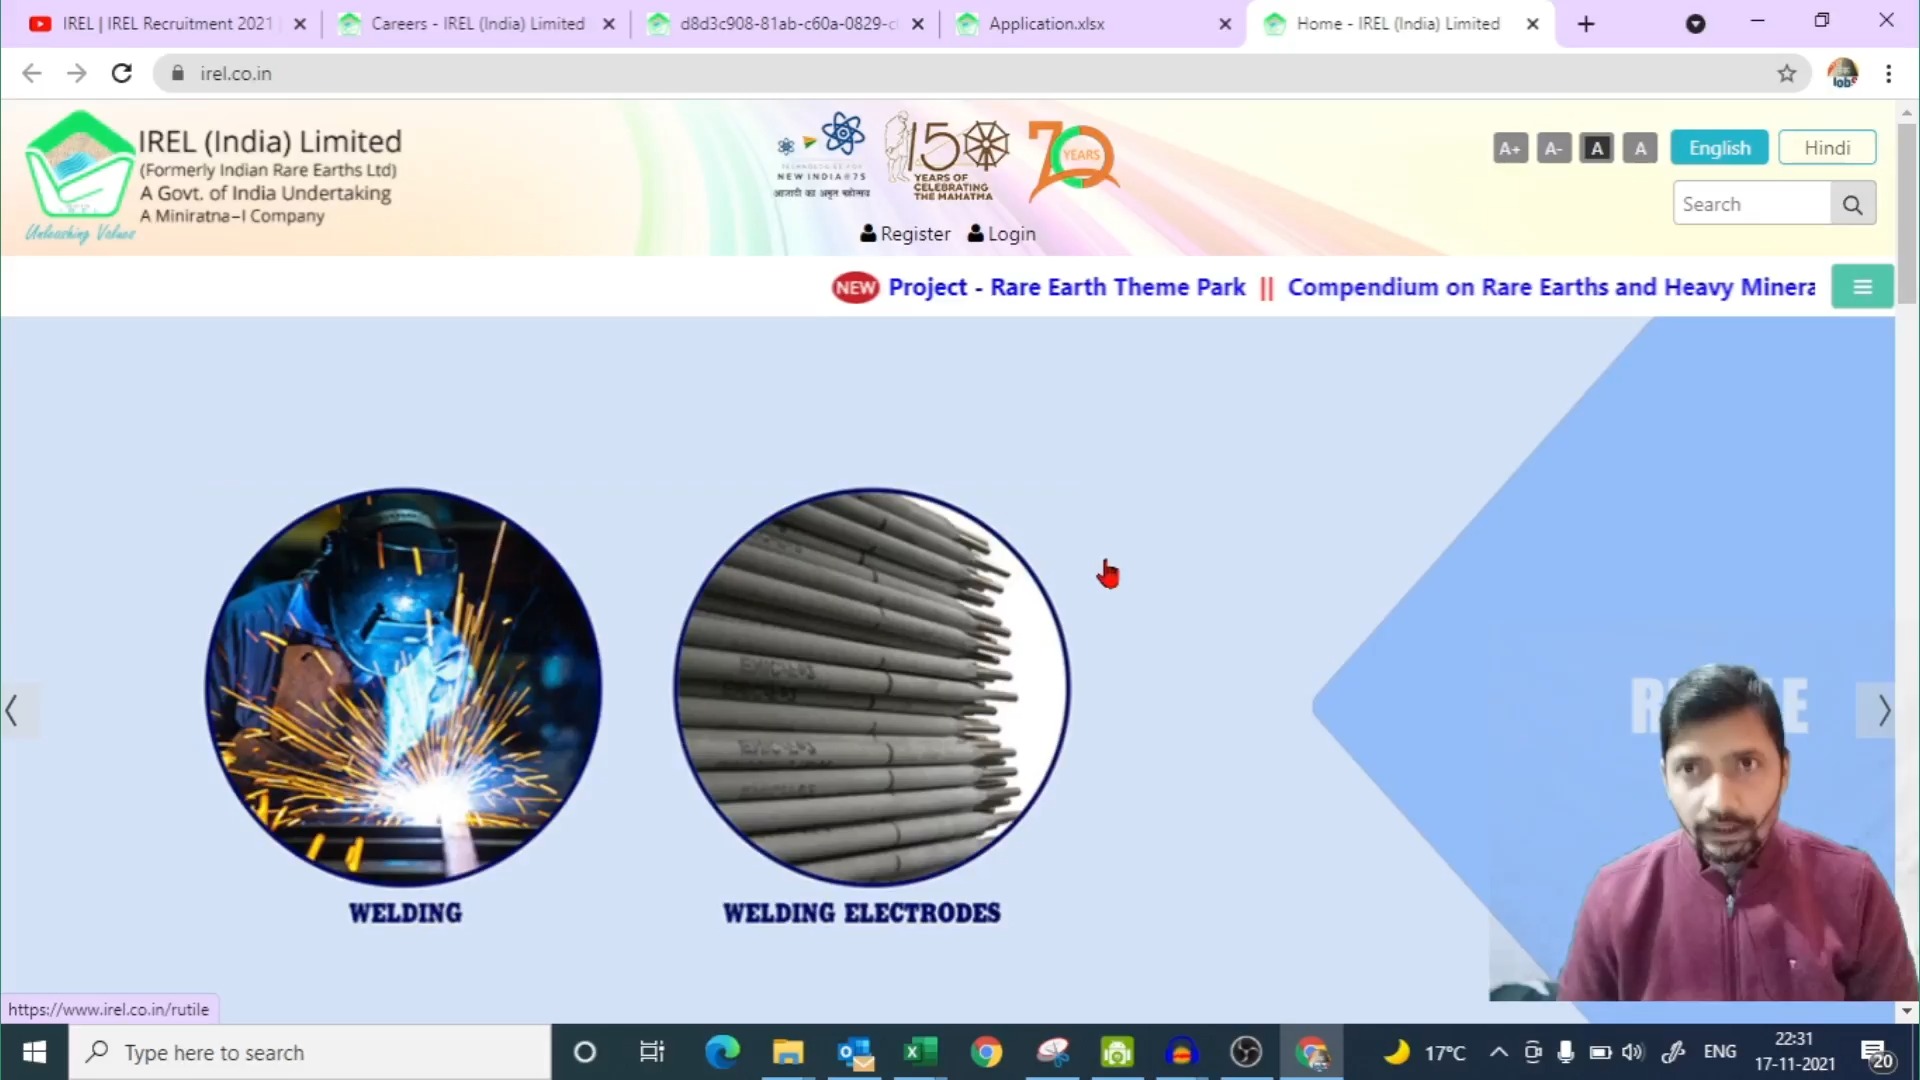Open the Compendium on Rare Earths link
This screenshot has width=1920, height=1080.
(1551, 287)
